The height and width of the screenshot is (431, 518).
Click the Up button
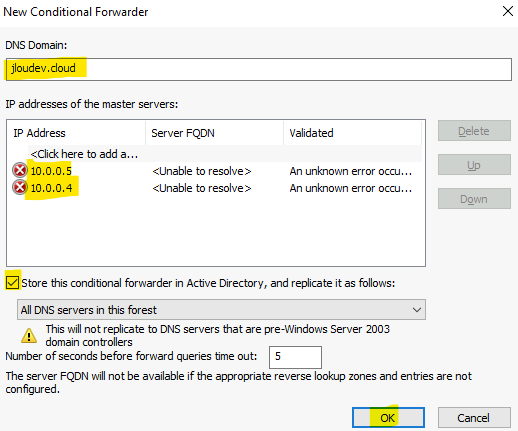coord(474,165)
